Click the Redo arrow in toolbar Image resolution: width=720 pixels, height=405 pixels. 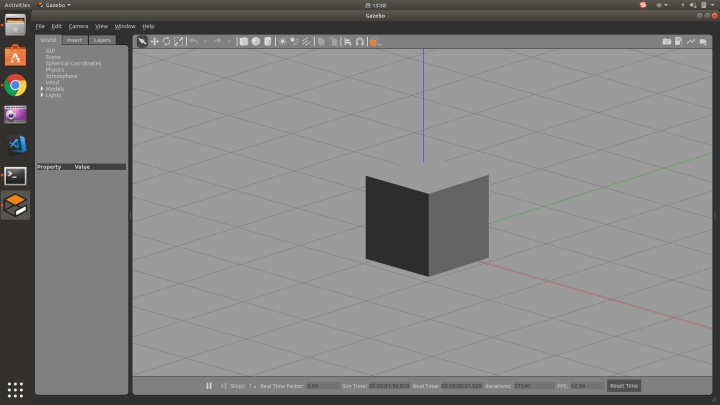pos(217,42)
